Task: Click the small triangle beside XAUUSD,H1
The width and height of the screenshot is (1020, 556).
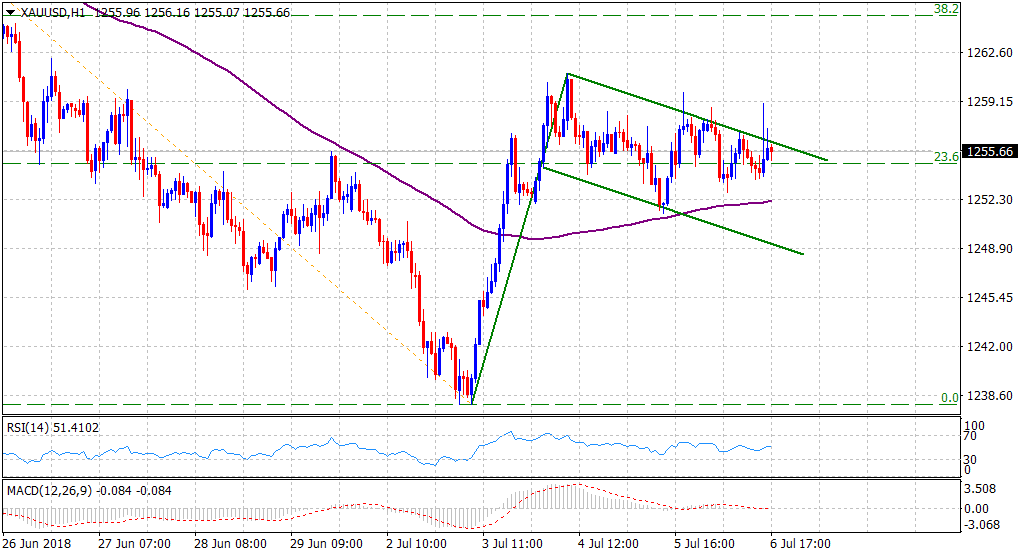Action: click(10, 9)
